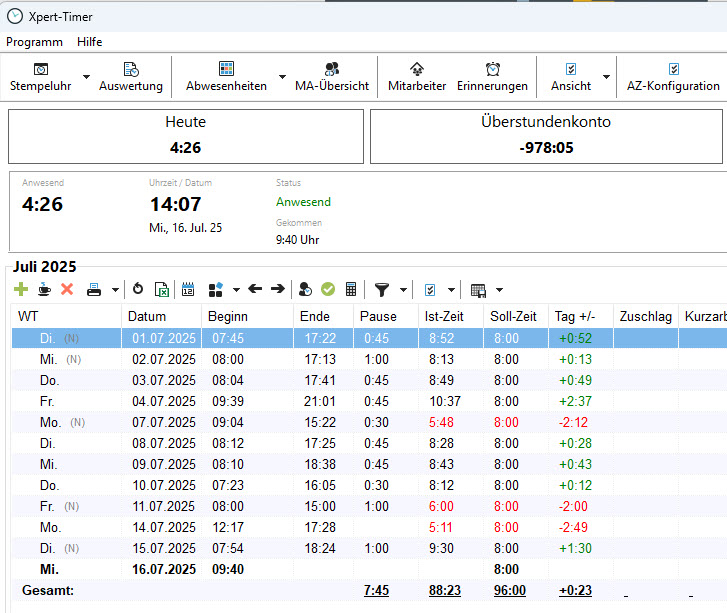The width and height of the screenshot is (727, 613).
Task: Open the Auswertung view
Action: (131, 77)
